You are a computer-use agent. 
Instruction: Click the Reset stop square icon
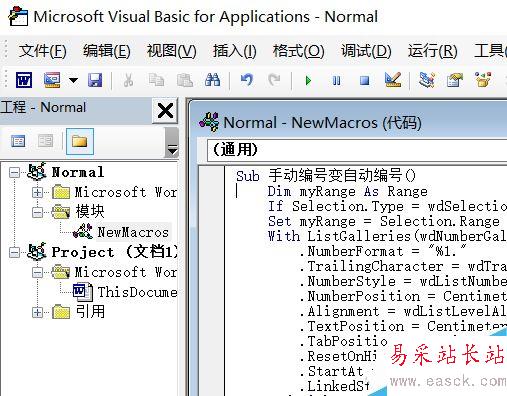(x=365, y=80)
